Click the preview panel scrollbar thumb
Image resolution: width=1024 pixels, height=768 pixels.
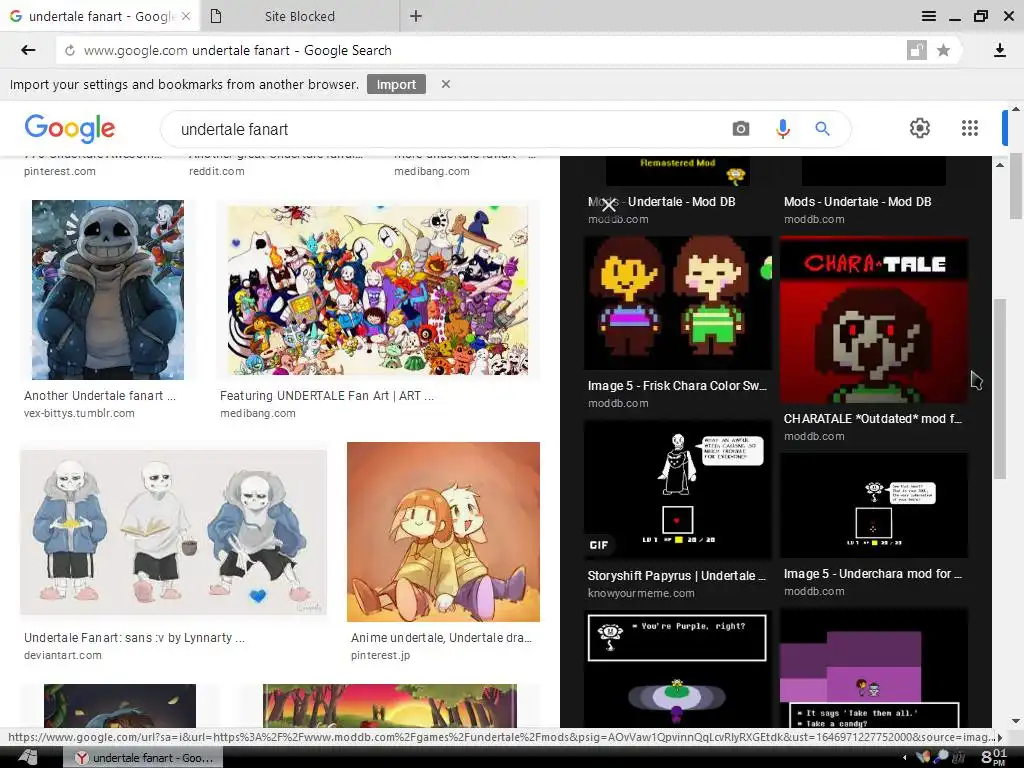[x=1000, y=389]
